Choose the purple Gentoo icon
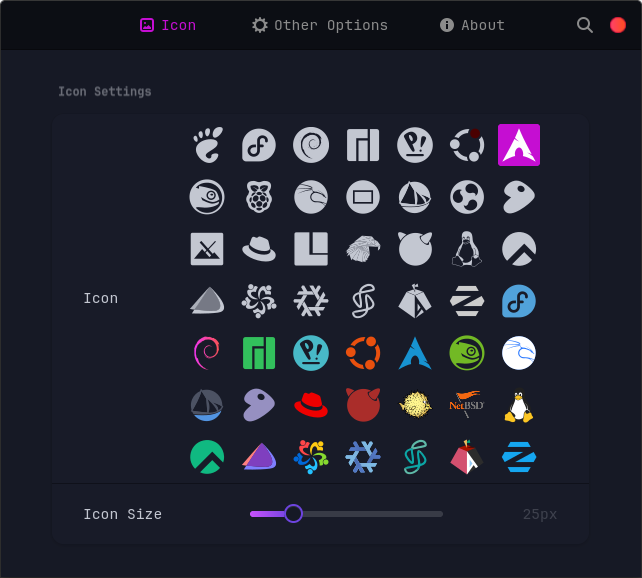The width and height of the screenshot is (642, 578). click(259, 405)
